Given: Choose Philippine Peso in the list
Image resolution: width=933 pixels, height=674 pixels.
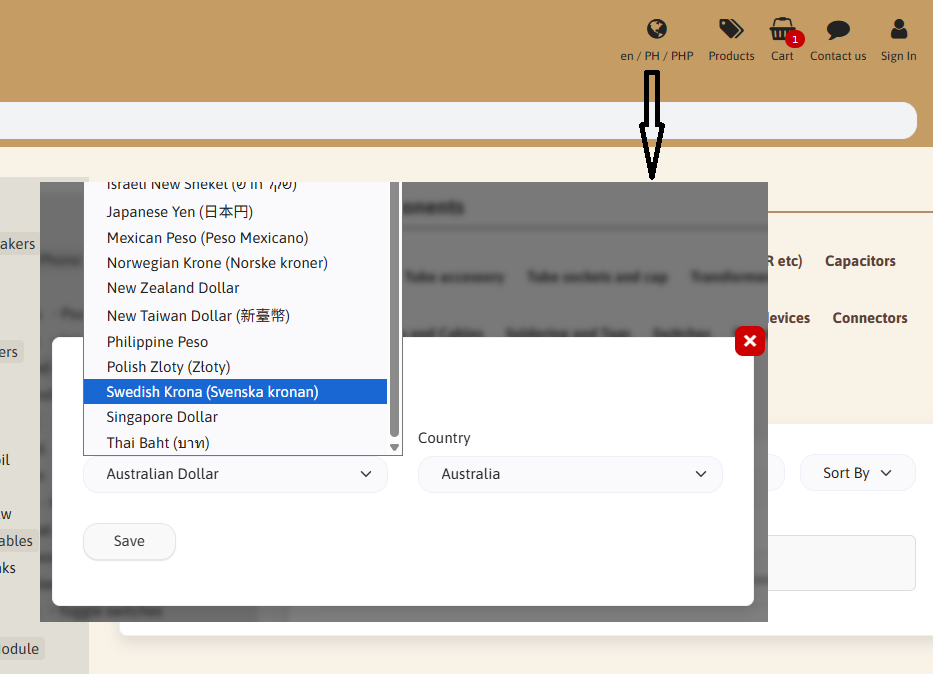Looking at the screenshot, I should point(157,342).
